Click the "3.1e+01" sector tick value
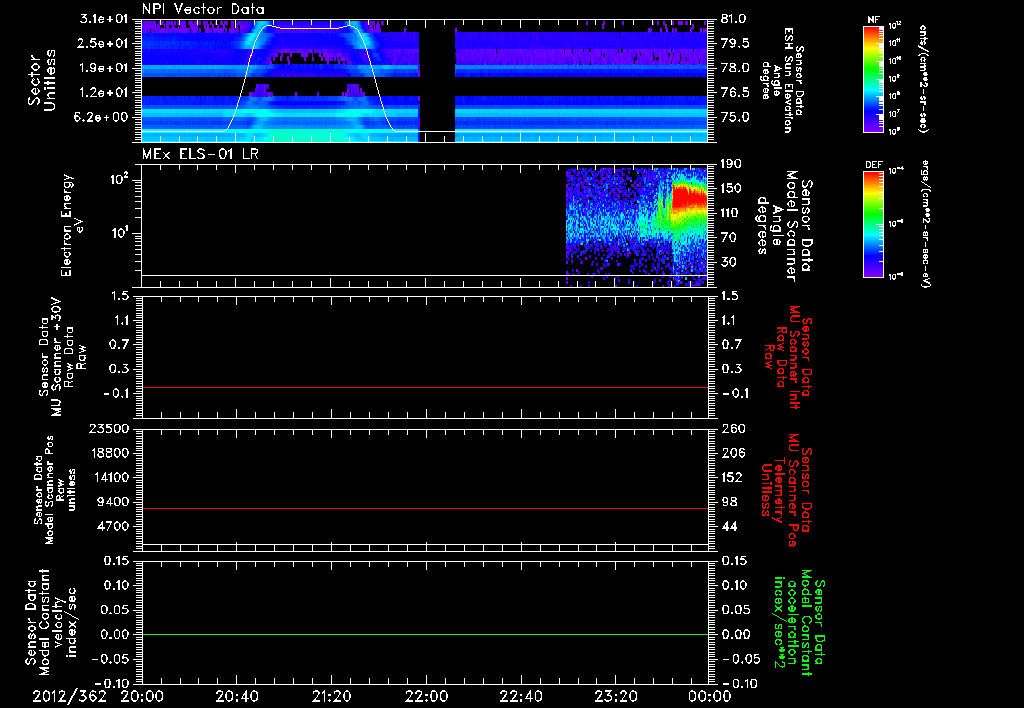The height and width of the screenshot is (708, 1024). tap(104, 19)
